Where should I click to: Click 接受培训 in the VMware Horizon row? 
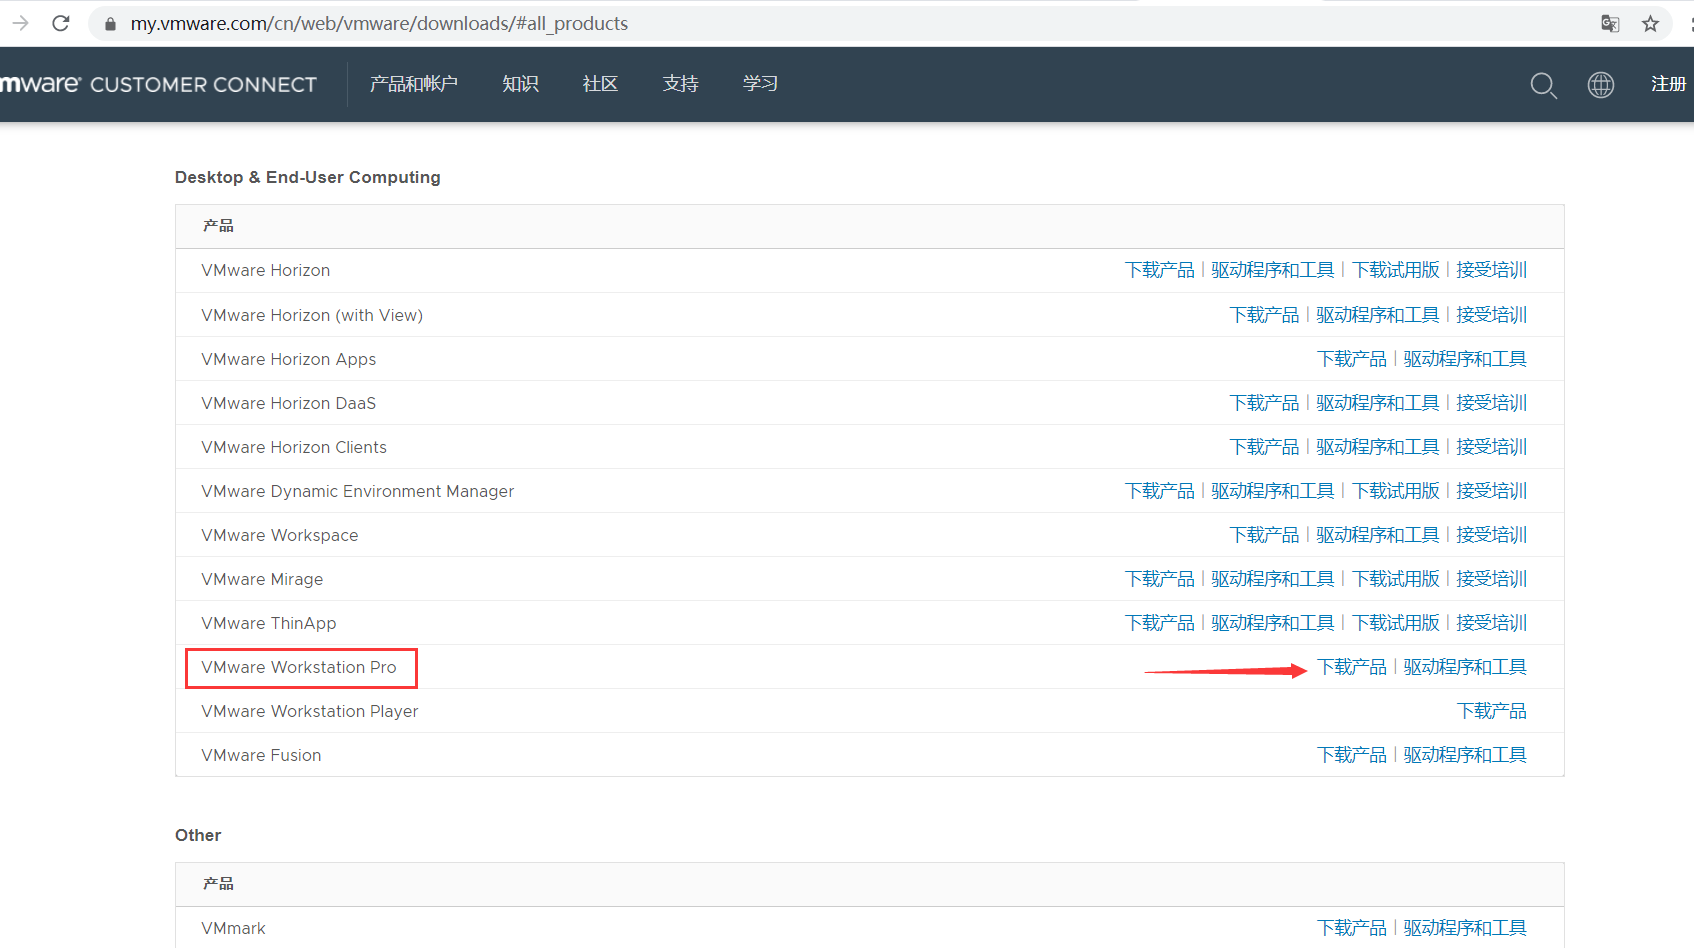pyautogui.click(x=1492, y=270)
